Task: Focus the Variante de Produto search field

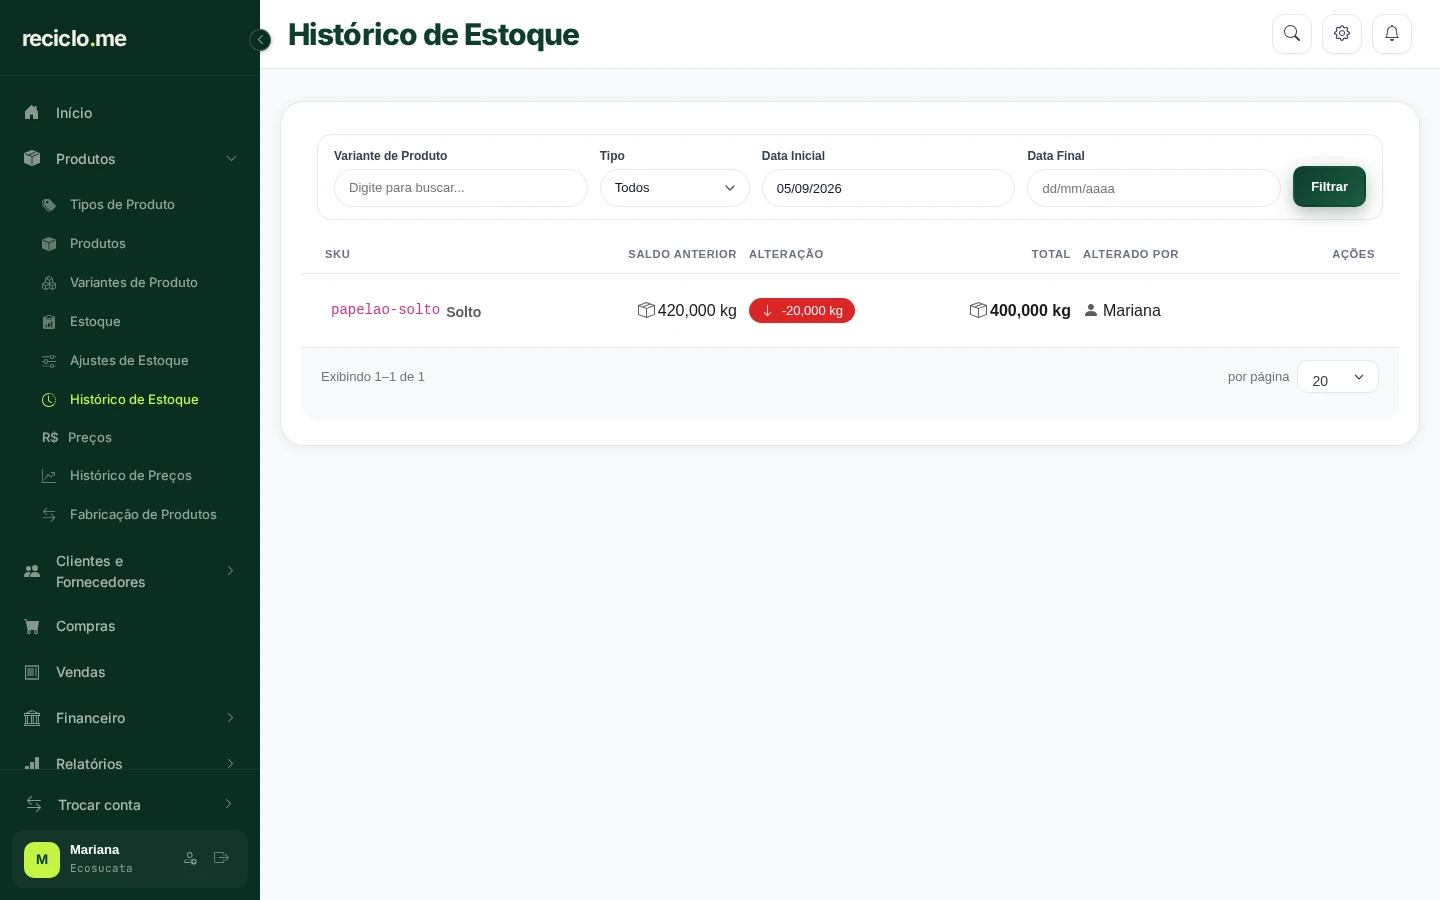Action: coord(461,188)
